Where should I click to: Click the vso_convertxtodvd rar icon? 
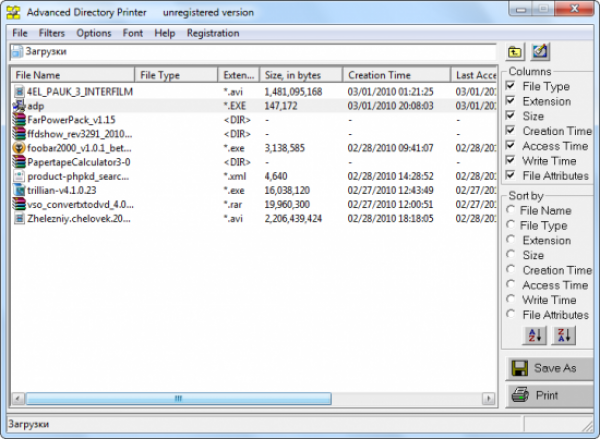coord(19,204)
